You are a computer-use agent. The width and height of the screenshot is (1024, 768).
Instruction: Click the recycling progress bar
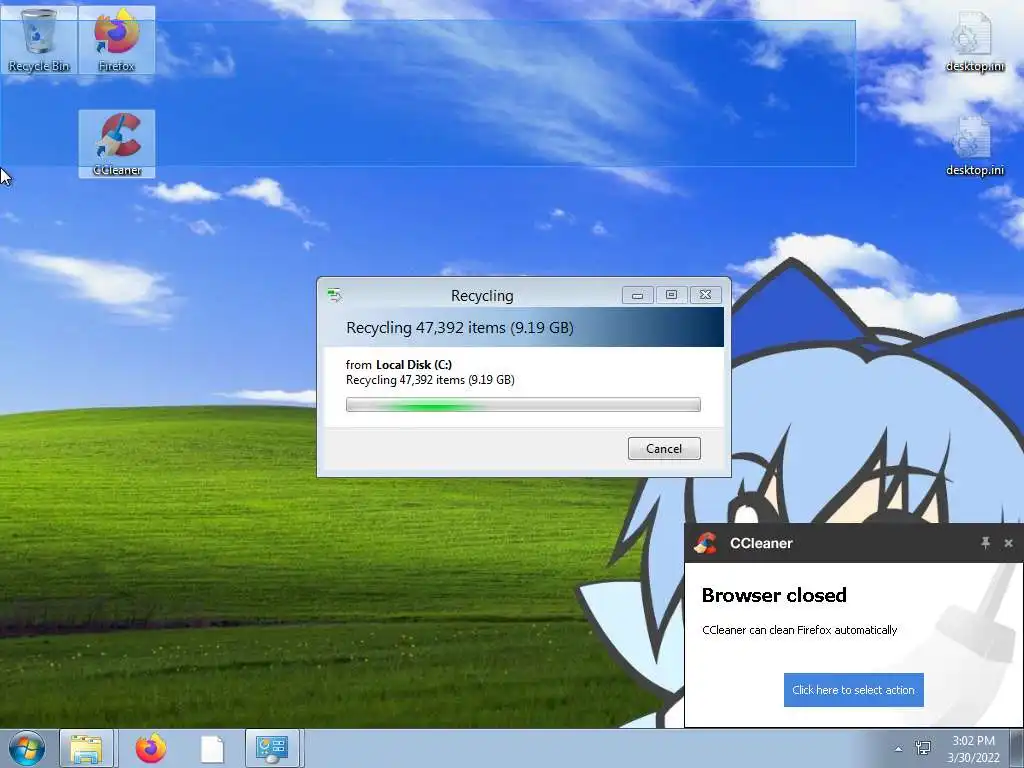coord(523,405)
